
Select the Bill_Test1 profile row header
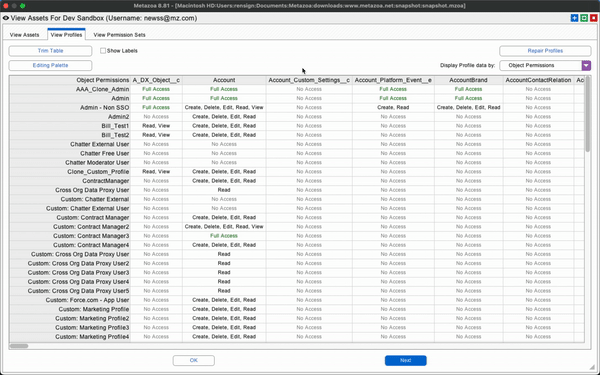70,126
